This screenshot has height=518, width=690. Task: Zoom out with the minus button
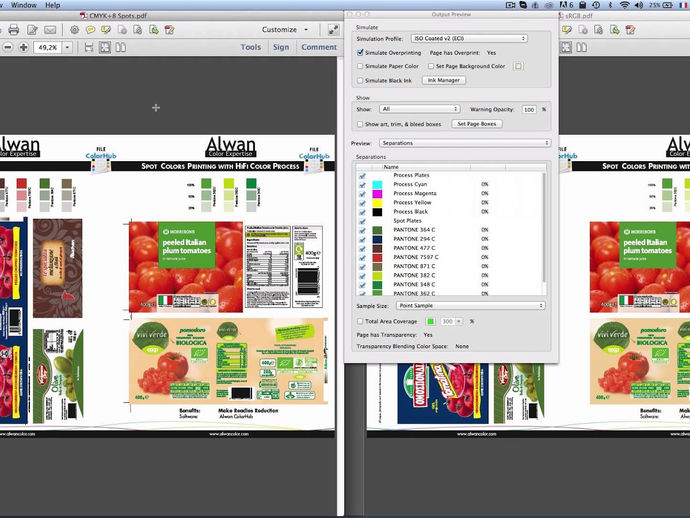pyautogui.click(x=8, y=47)
